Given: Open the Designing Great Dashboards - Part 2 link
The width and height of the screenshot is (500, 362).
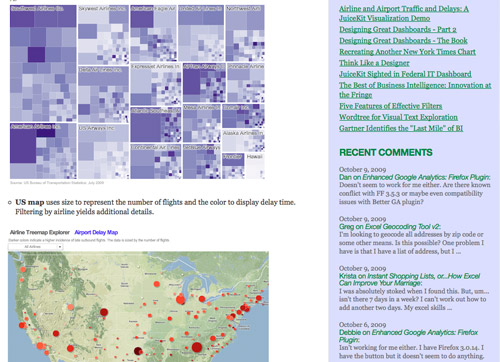Looking at the screenshot, I should tap(398, 30).
